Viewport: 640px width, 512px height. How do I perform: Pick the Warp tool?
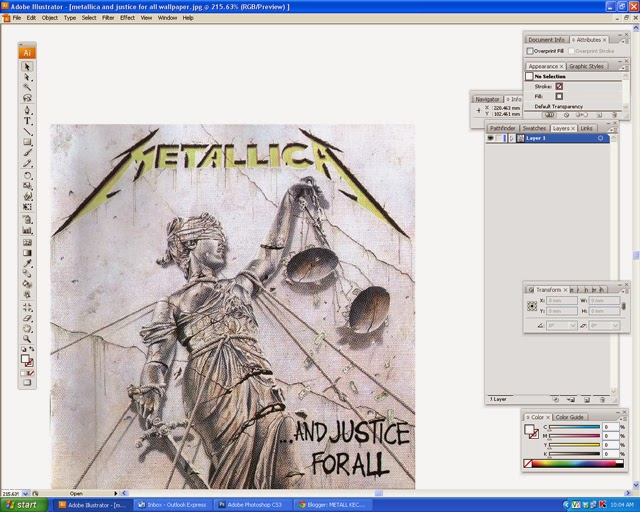coord(27,196)
